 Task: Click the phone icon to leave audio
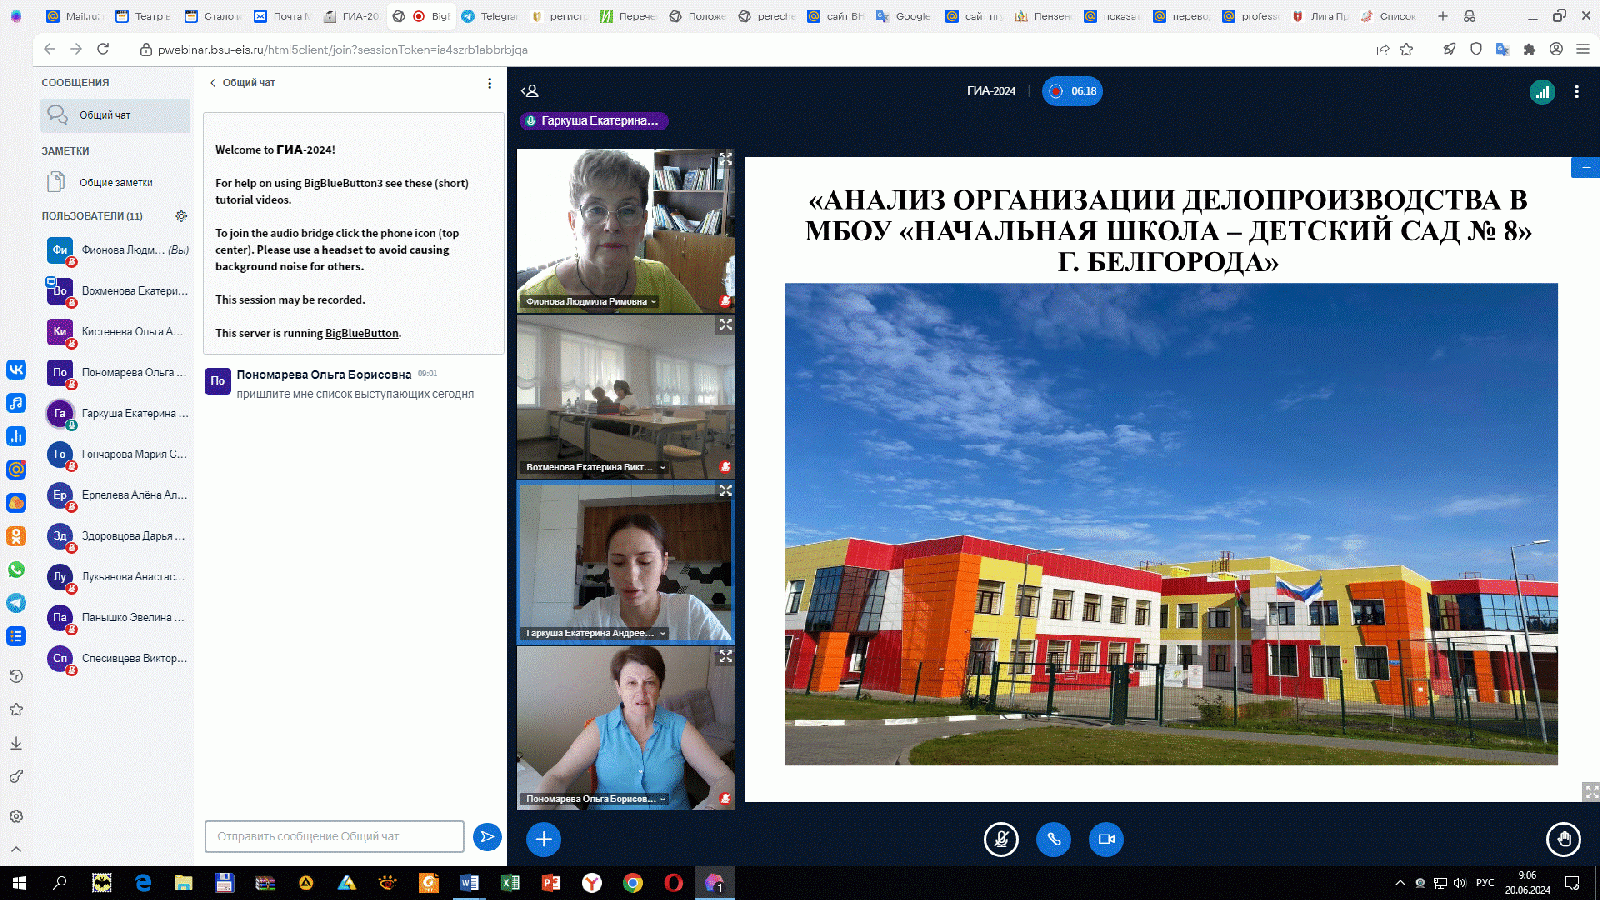pos(1053,839)
